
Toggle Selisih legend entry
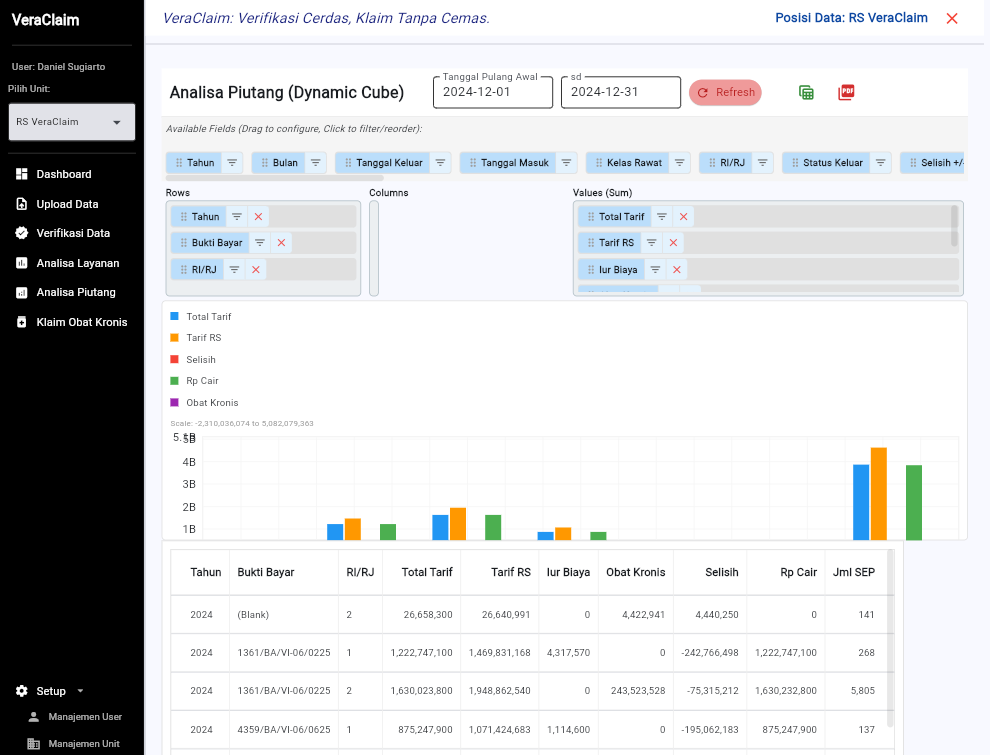(x=200, y=360)
